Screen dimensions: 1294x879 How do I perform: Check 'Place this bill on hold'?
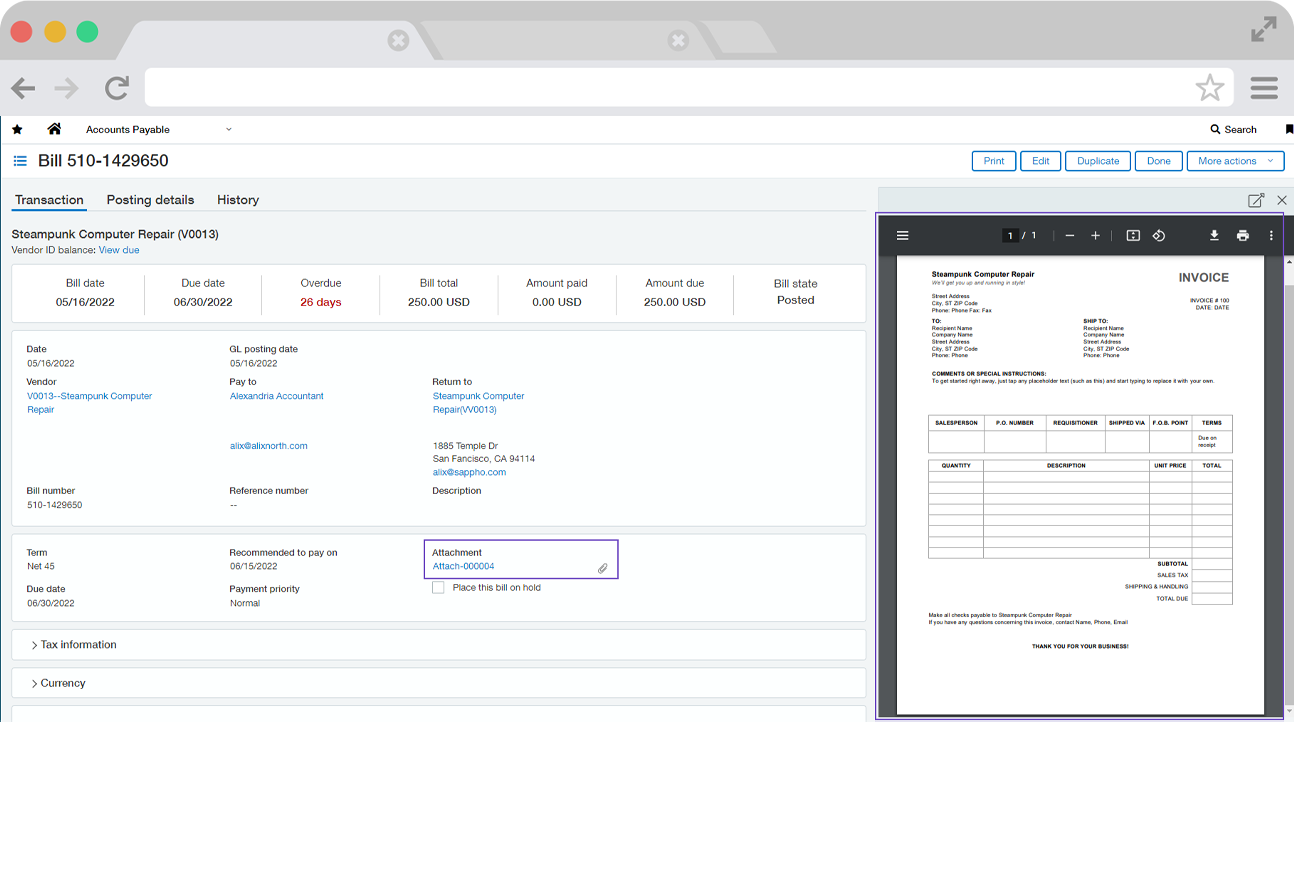(x=438, y=588)
